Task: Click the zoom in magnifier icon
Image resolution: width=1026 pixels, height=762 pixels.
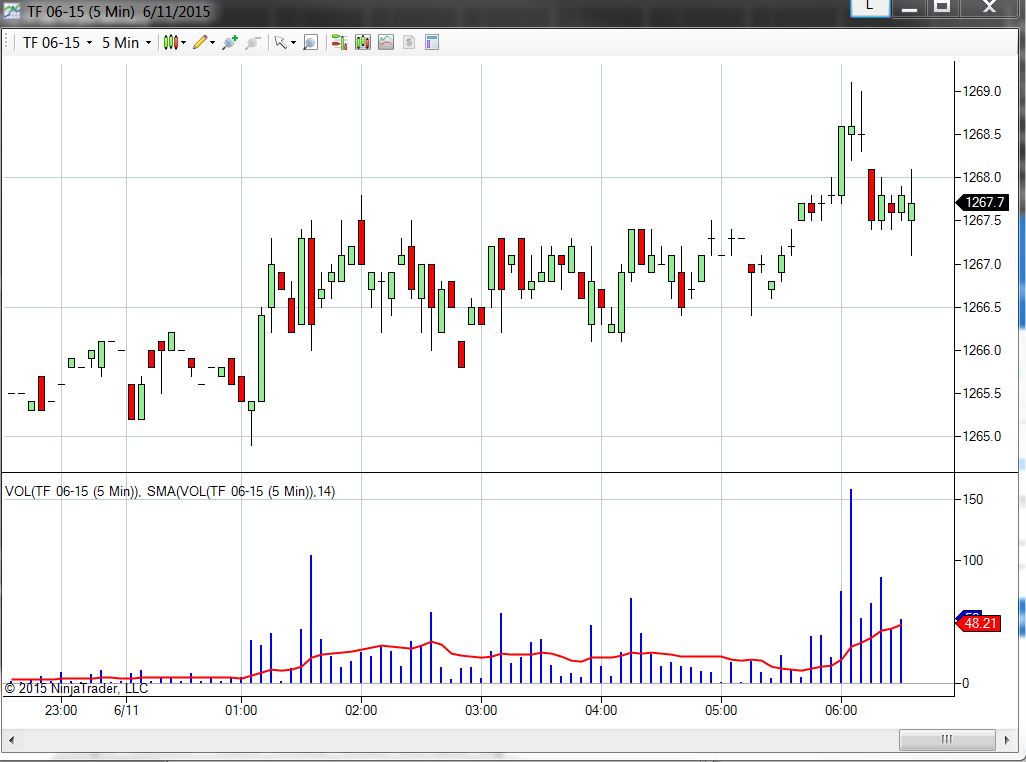Action: [230, 43]
